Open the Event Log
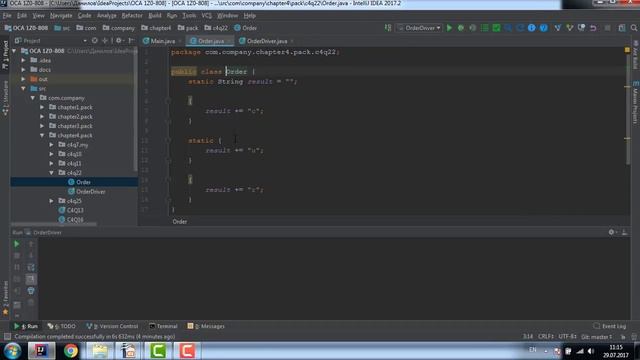 610,326
